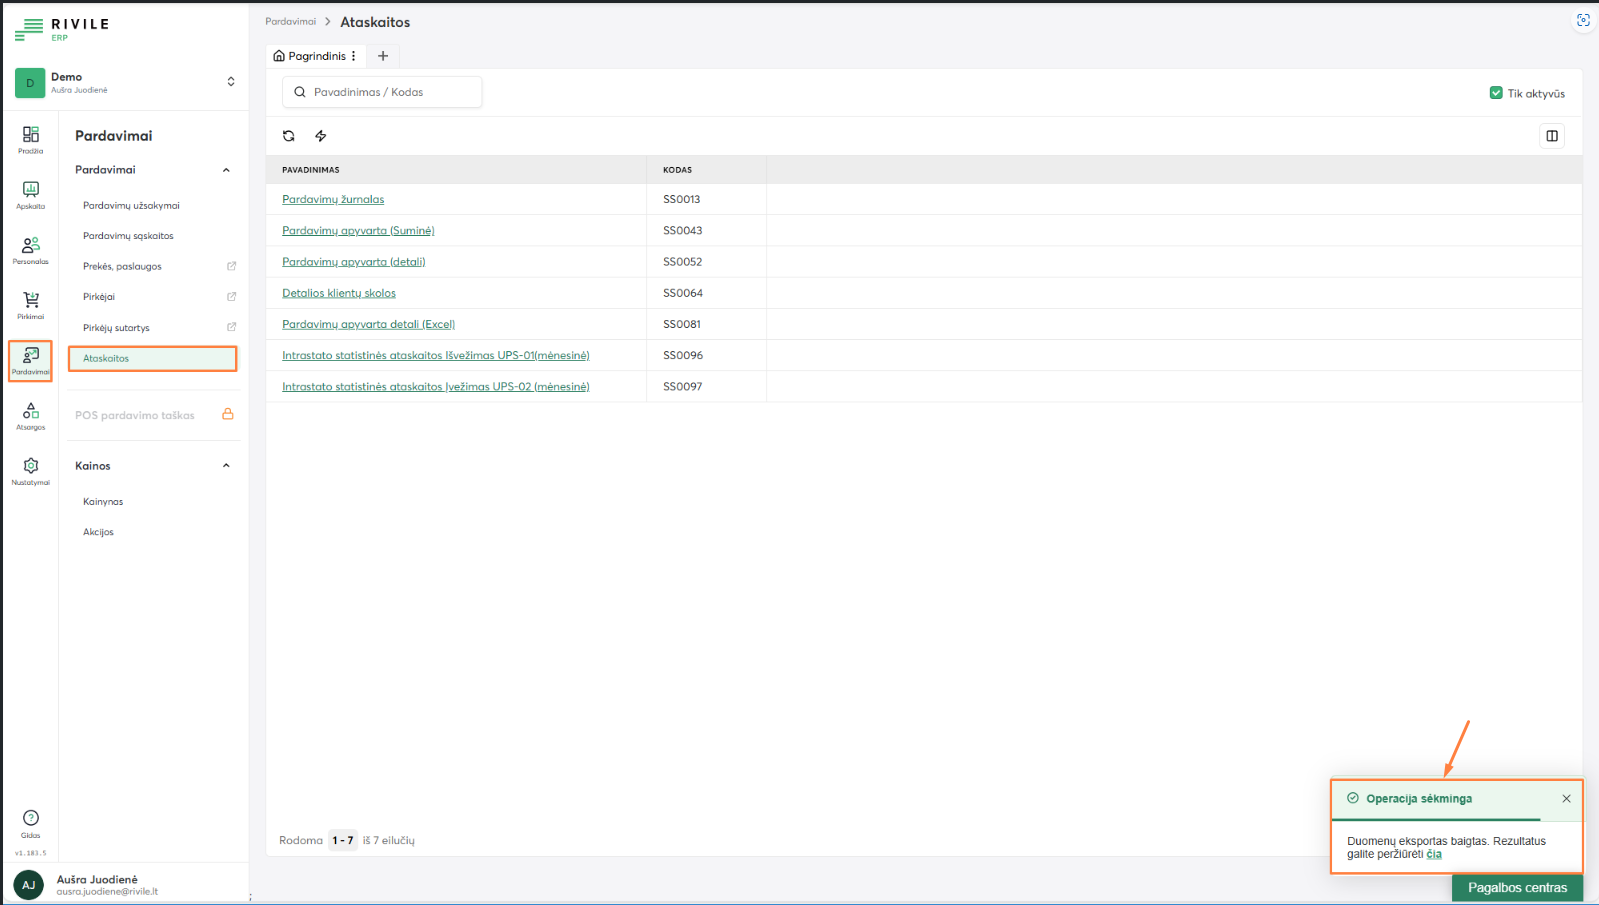Viewport: 1599px width, 905px height.
Task: Open Nustatymai settings icon
Action: coord(31,470)
